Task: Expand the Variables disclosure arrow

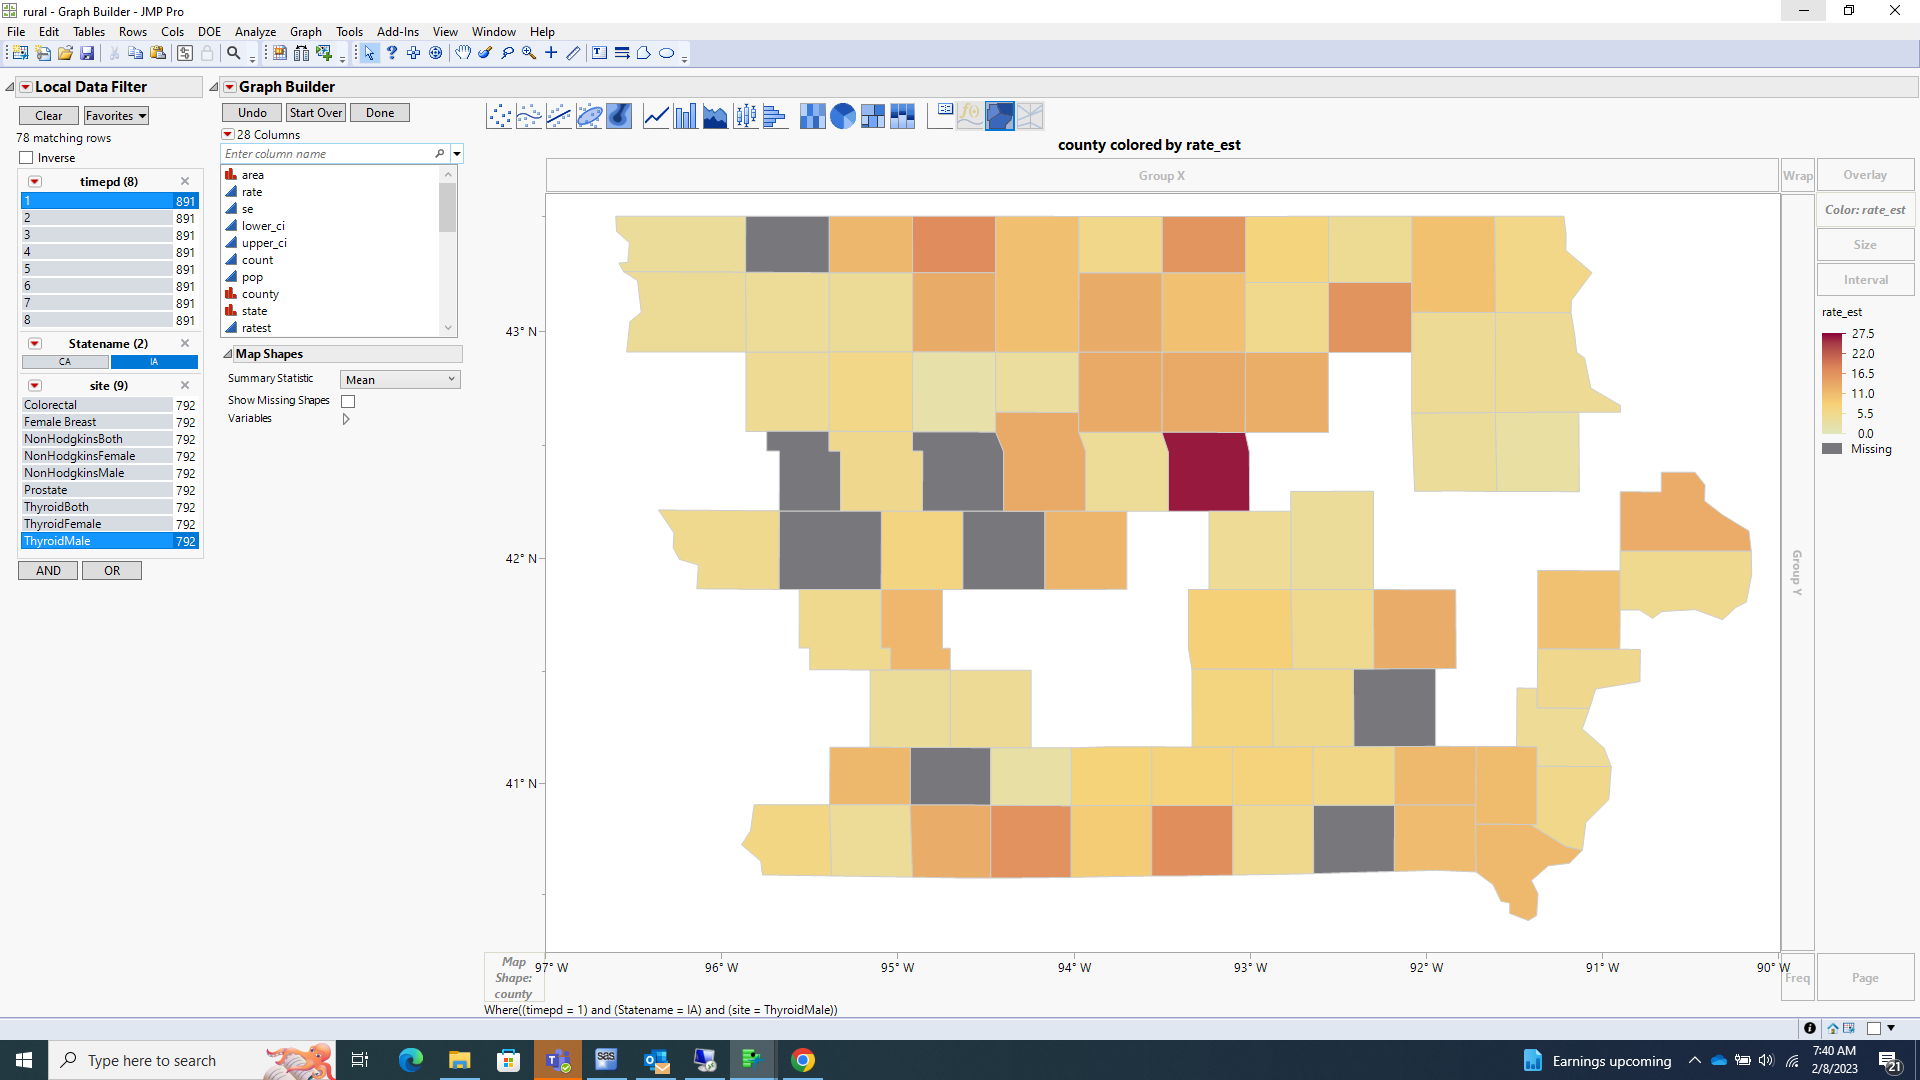Action: tap(346, 418)
